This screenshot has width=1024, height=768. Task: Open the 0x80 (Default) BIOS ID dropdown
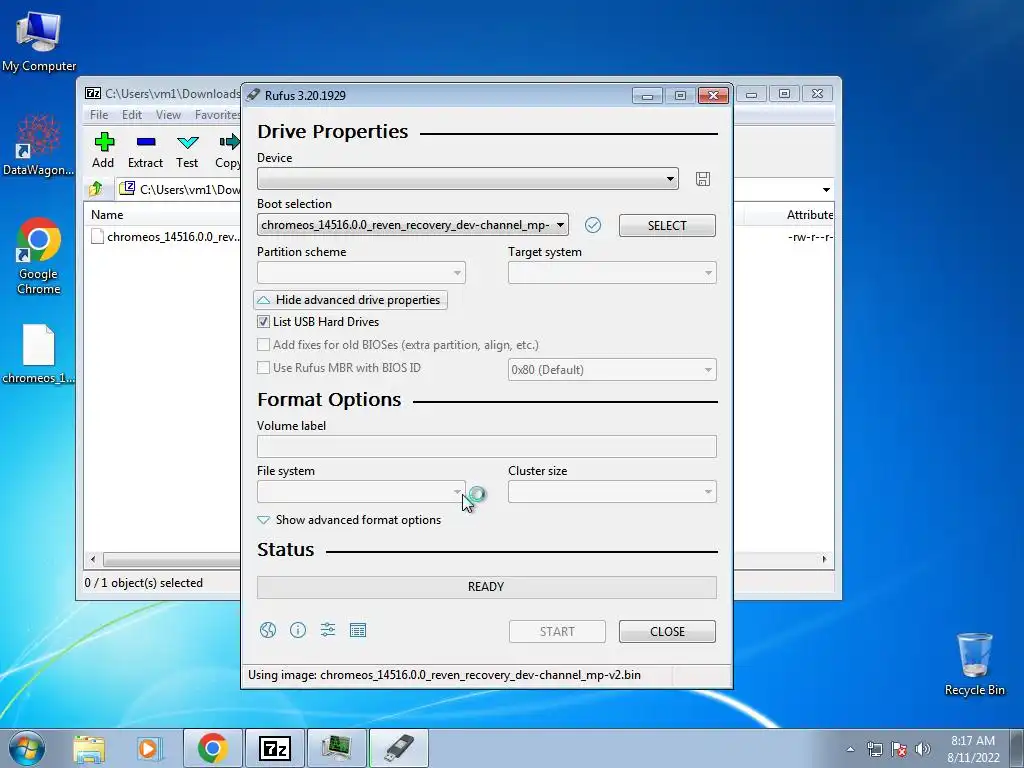(x=612, y=370)
